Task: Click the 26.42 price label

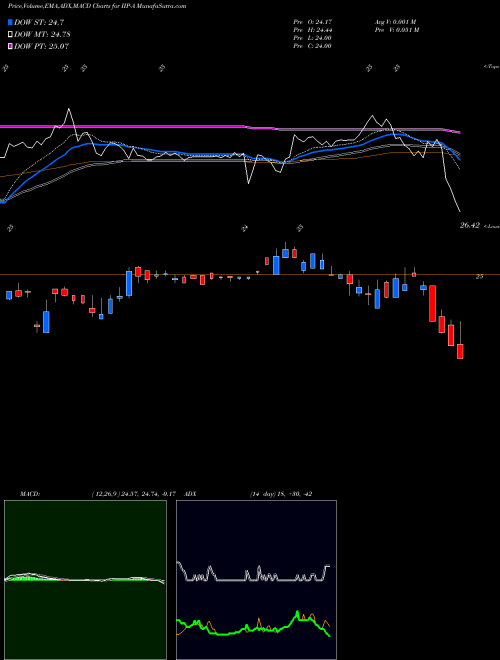Action: 470,226
